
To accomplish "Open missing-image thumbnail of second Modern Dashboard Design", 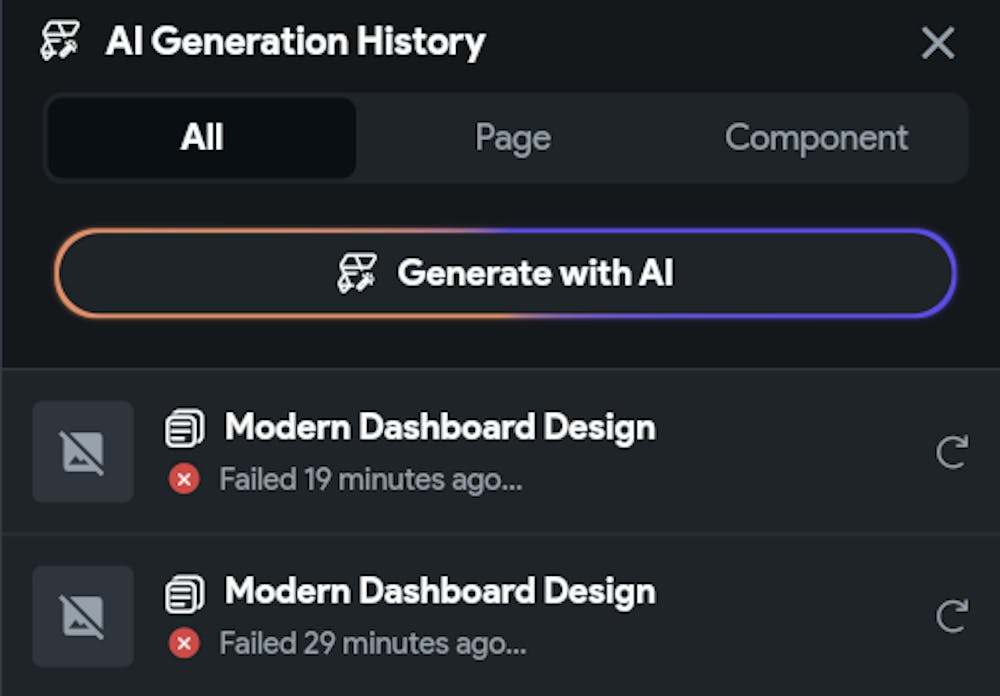I will pyautogui.click(x=83, y=616).
